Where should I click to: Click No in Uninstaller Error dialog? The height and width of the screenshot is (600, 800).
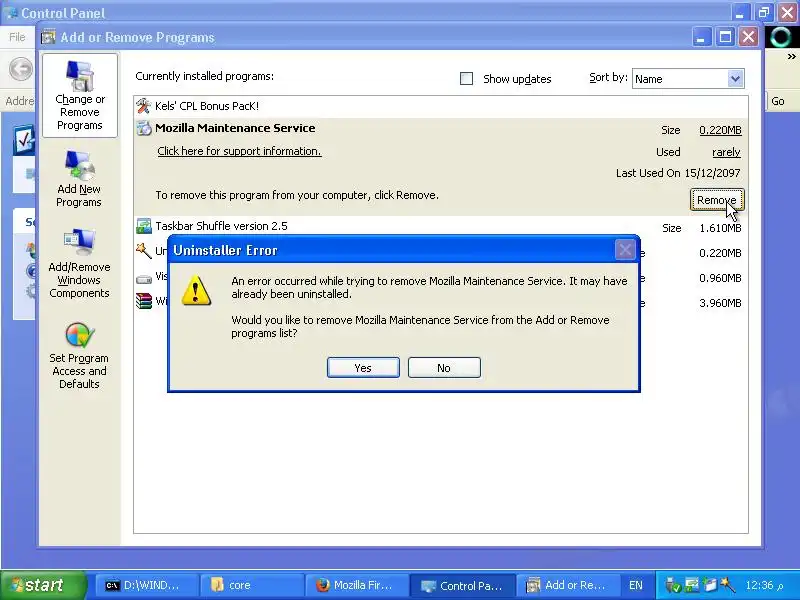coord(444,368)
